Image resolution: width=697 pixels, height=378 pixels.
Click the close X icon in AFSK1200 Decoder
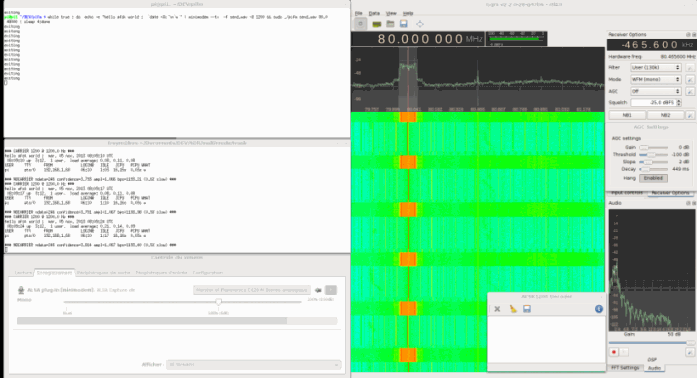[x=497, y=309]
